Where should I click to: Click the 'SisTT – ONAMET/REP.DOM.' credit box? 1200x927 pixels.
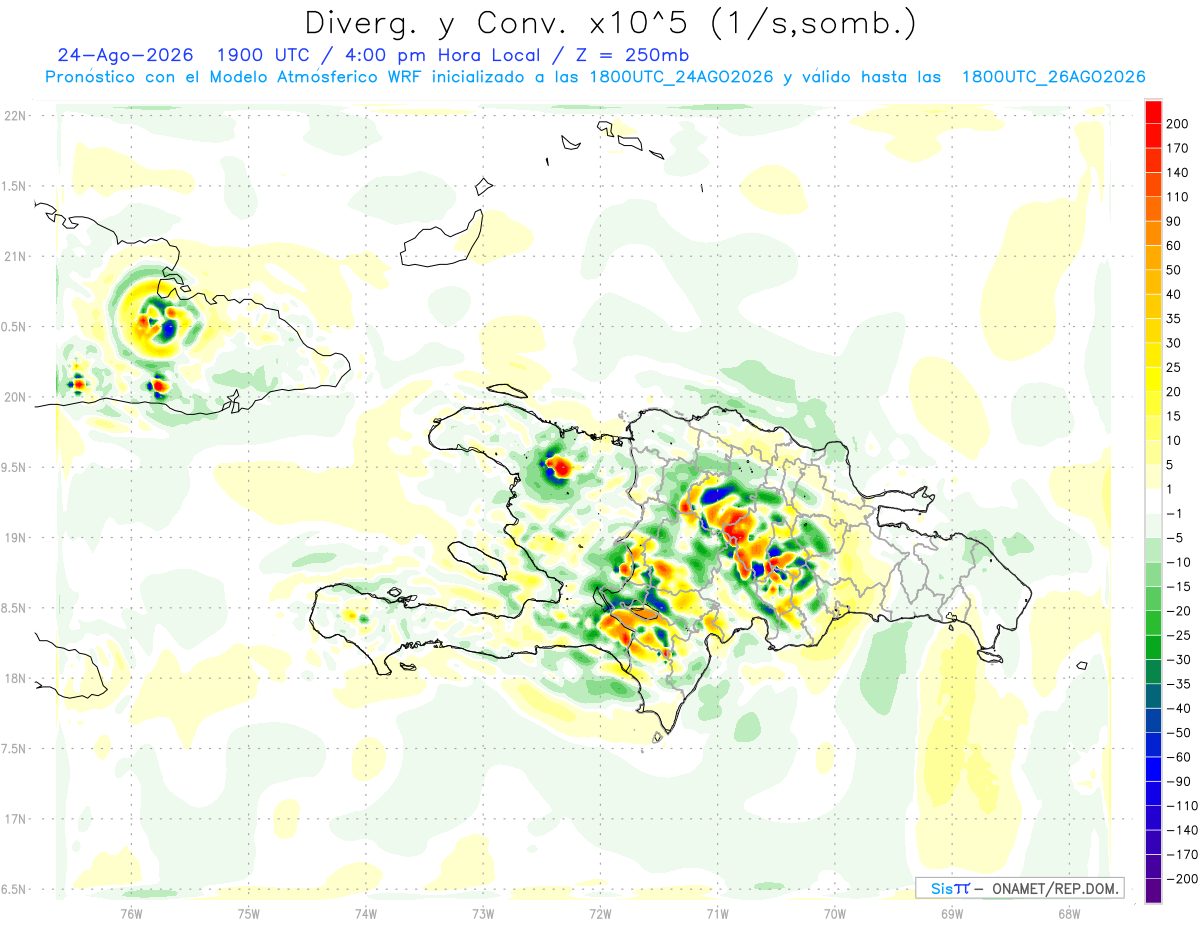coord(1020,888)
